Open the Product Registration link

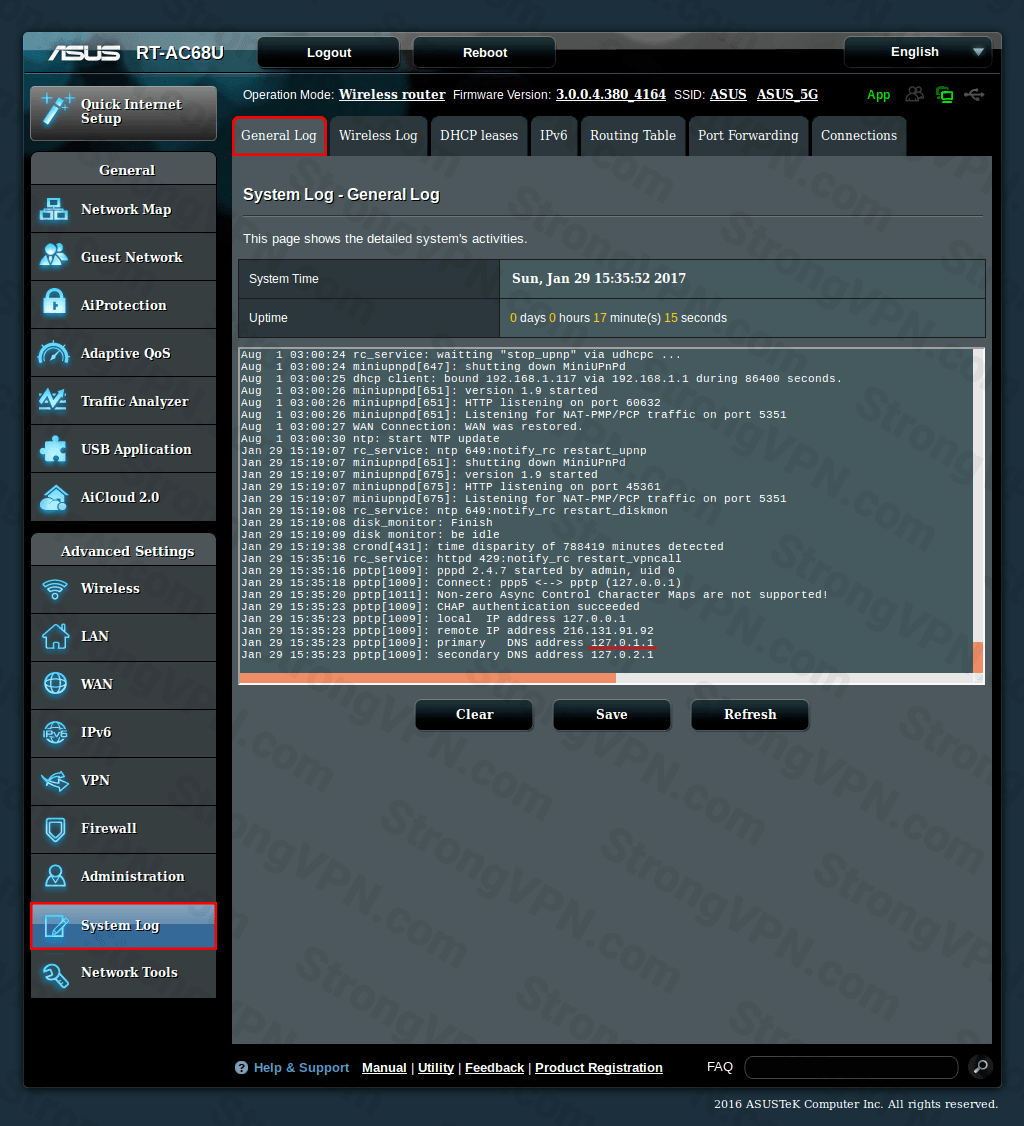[599, 1068]
